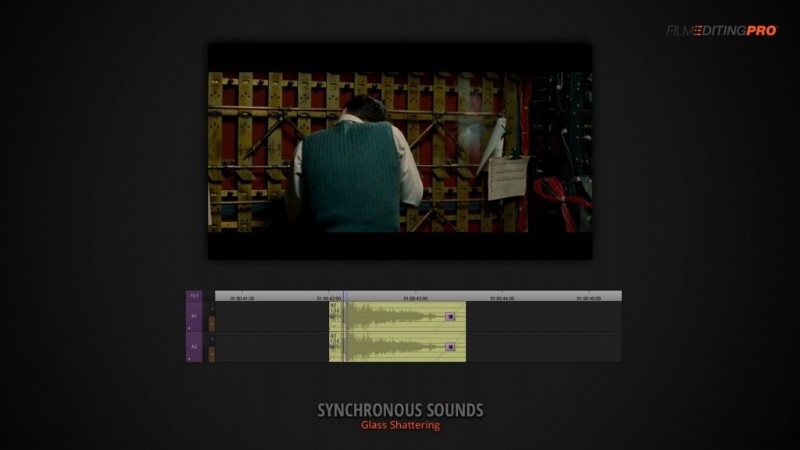The width and height of the screenshot is (800, 450).
Task: Click ruler at timecode 01:00:43:00
Action: click(415, 298)
